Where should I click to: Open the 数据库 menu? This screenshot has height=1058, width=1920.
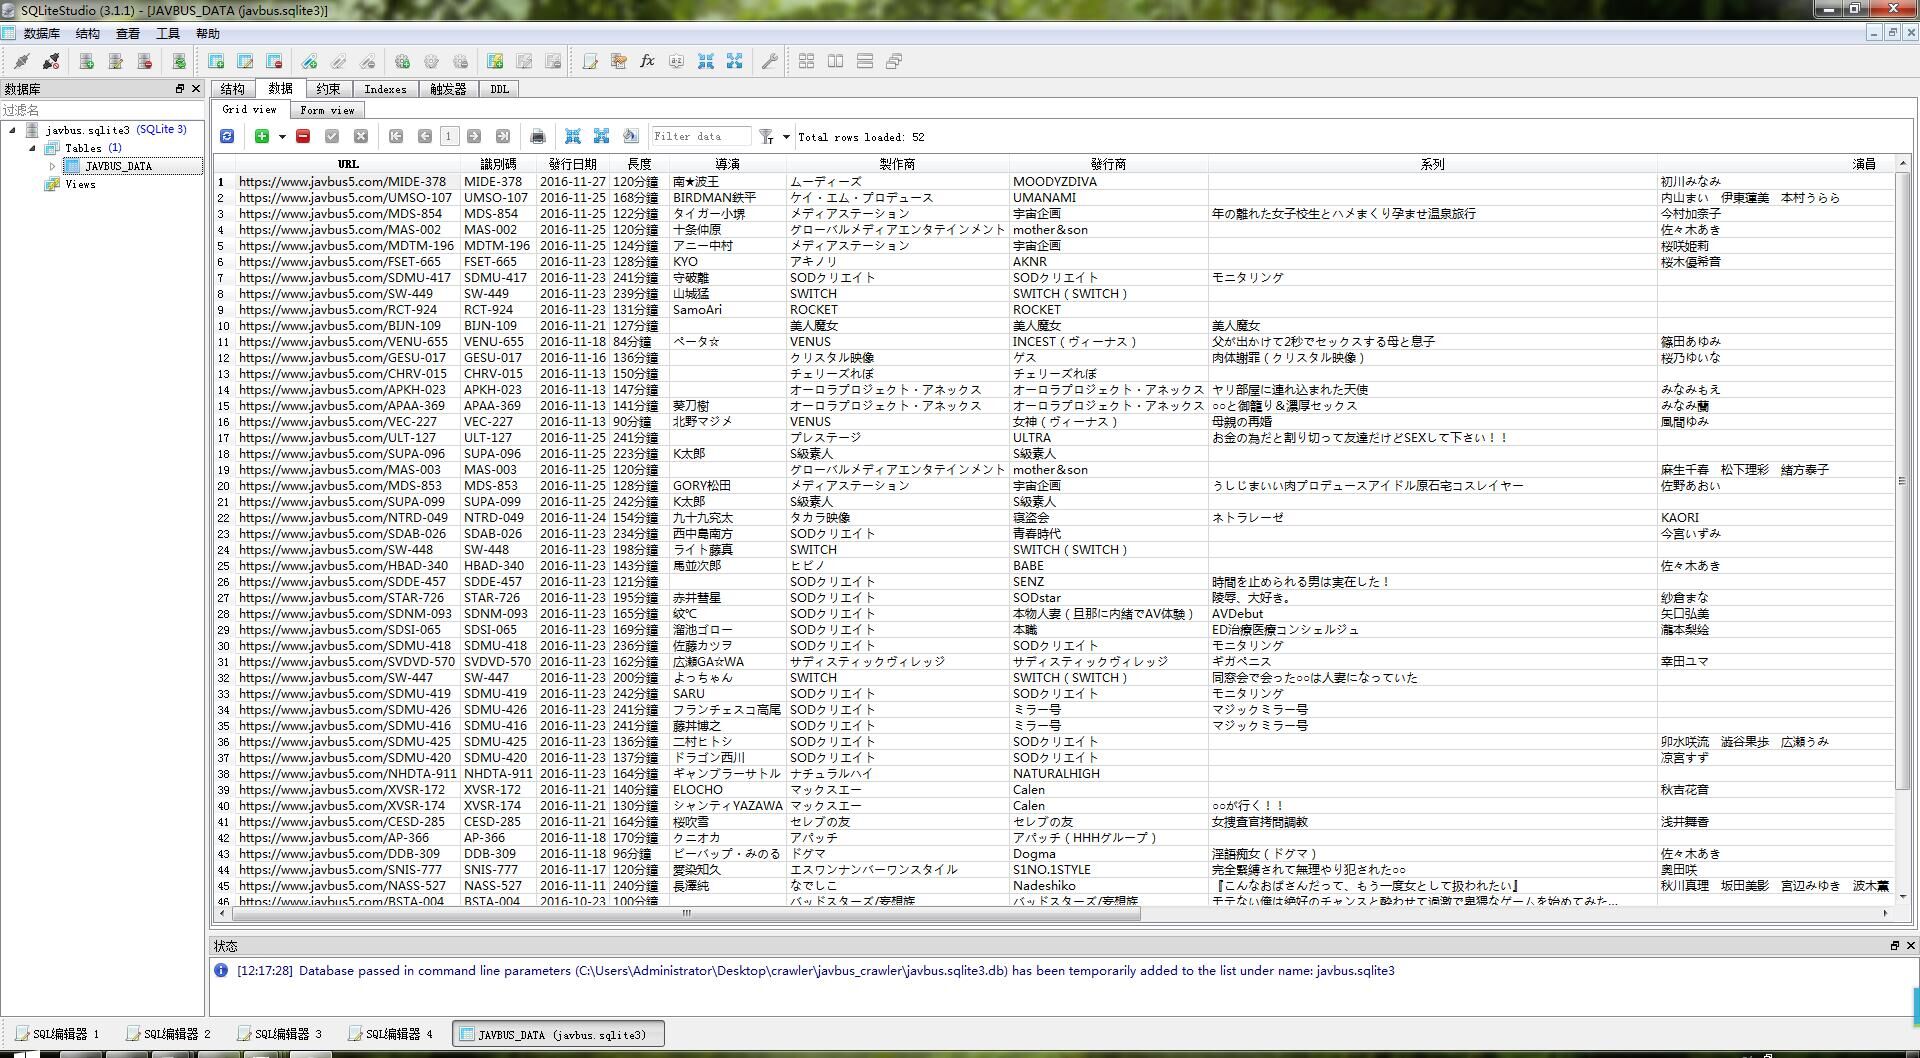tap(41, 33)
